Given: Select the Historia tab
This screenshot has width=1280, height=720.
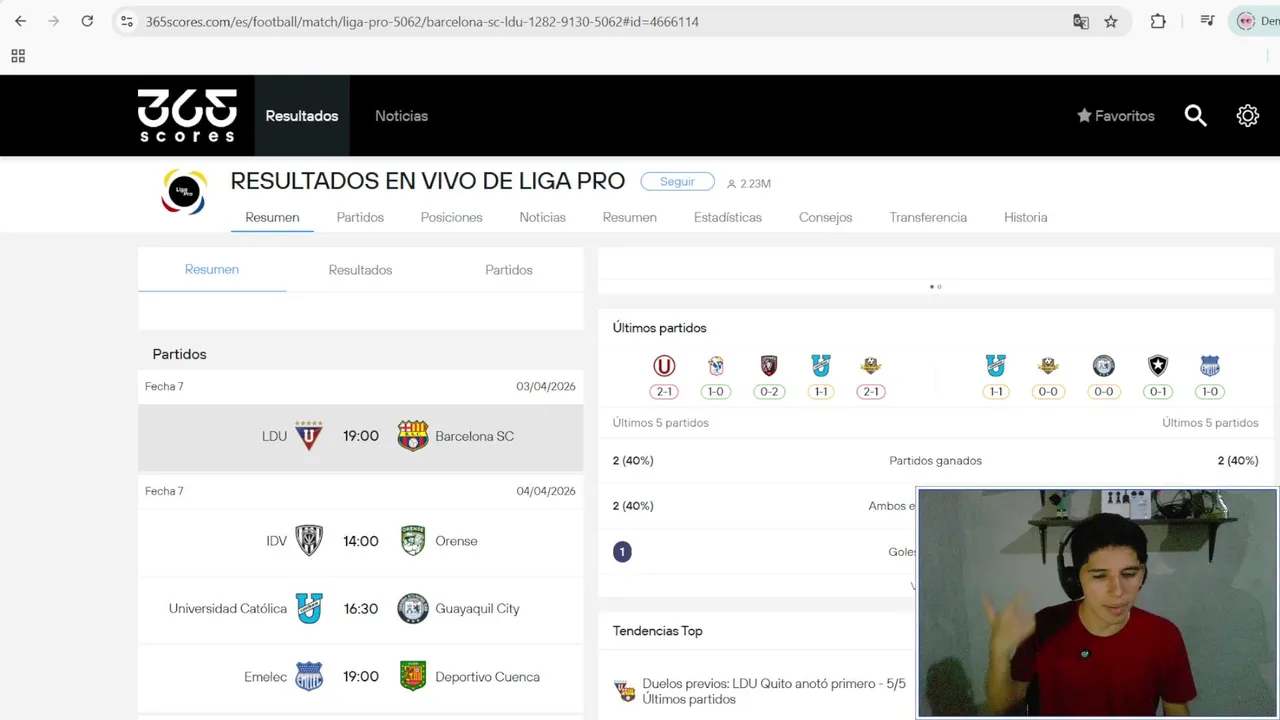Looking at the screenshot, I should pyautogui.click(x=1026, y=217).
